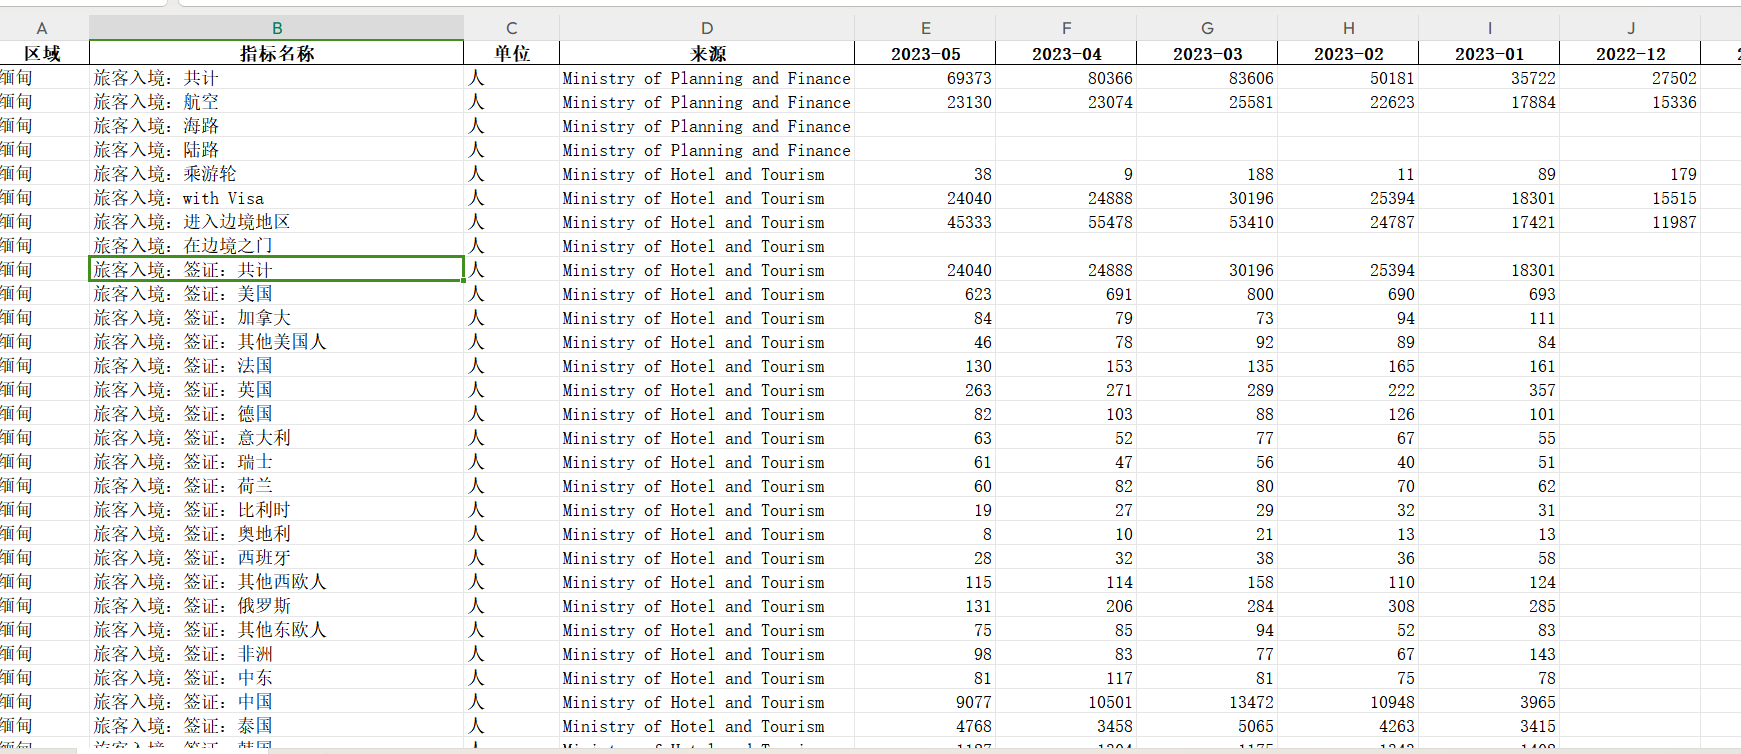Select the source cell in the 乘游轮 row

tap(707, 173)
